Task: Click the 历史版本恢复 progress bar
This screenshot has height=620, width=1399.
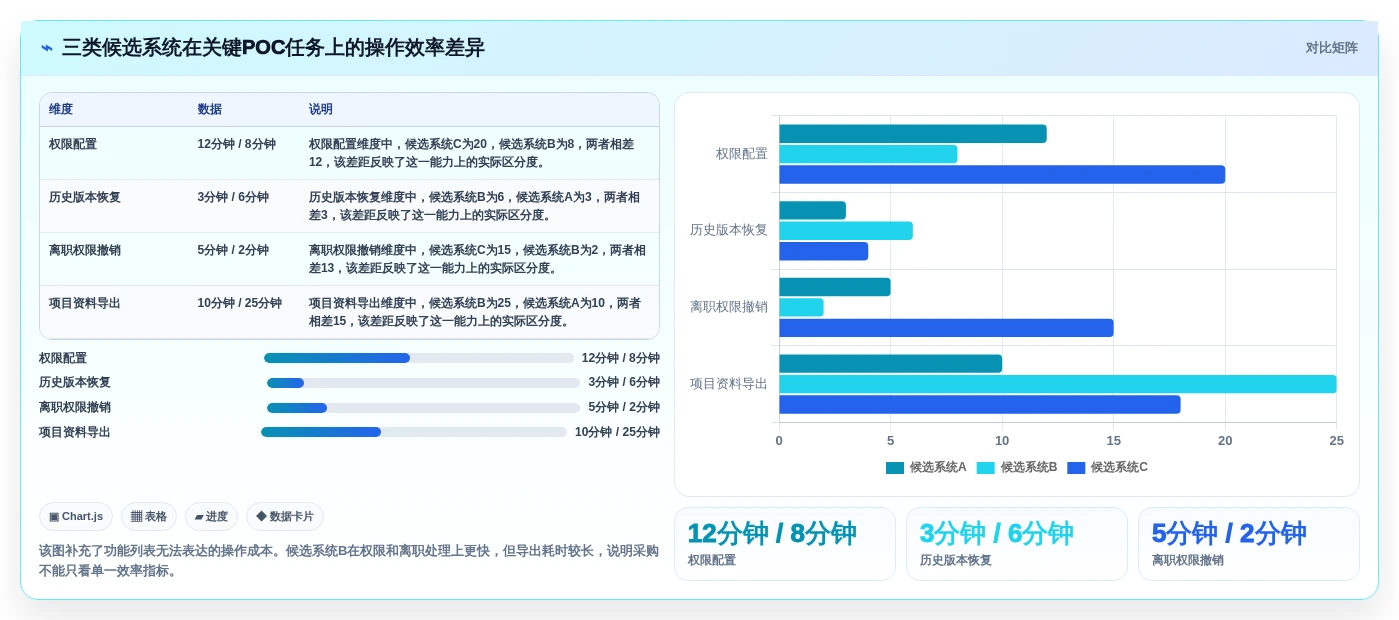Action: coord(423,383)
